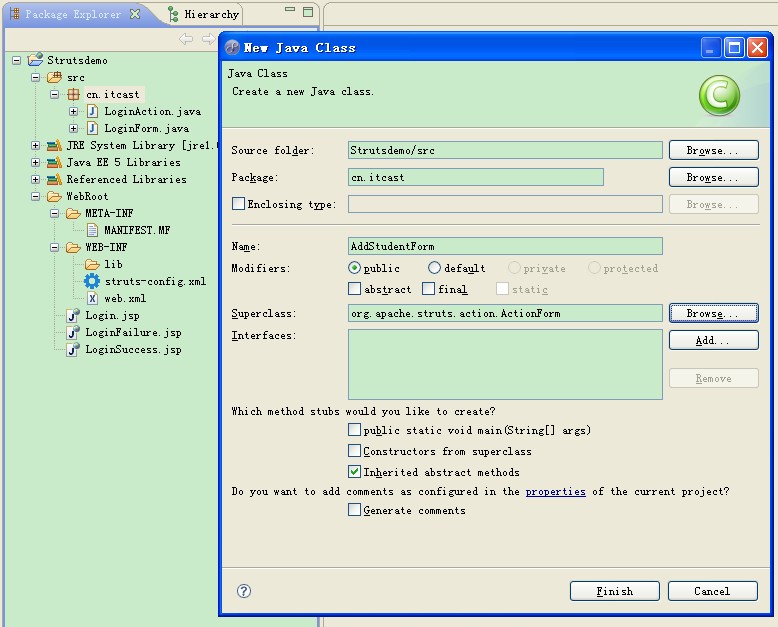
Task: Switch to the Package Explorer tab
Action: (73, 14)
